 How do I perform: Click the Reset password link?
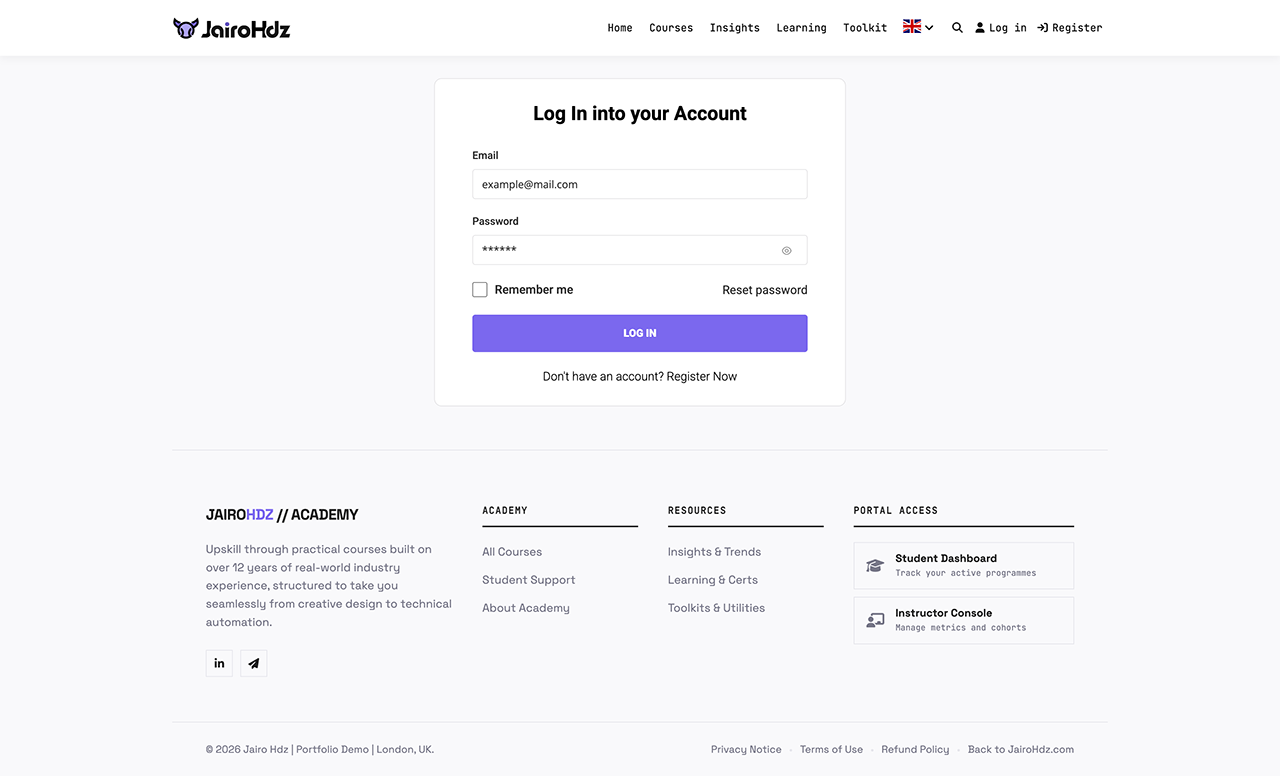click(765, 290)
